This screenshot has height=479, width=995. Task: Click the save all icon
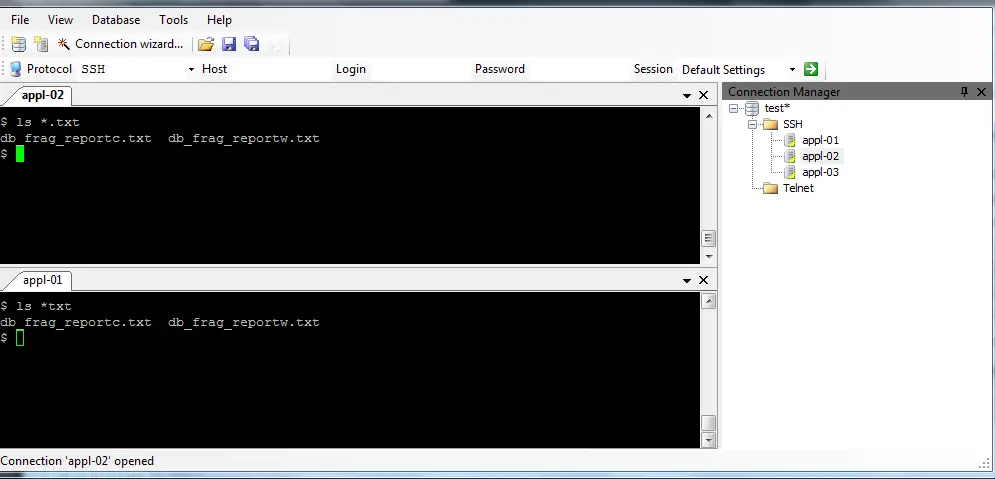pyautogui.click(x=252, y=44)
